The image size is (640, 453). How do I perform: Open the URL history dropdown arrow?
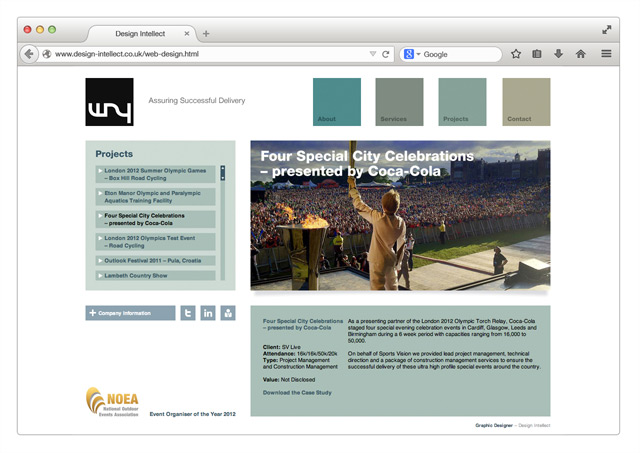click(372, 54)
